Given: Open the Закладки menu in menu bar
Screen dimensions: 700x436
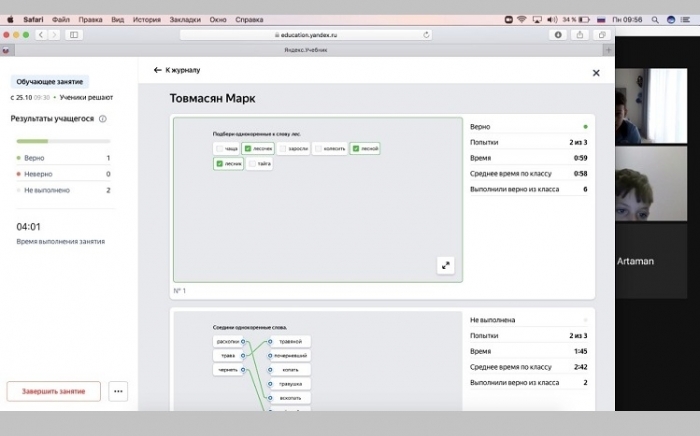Looking at the screenshot, I should 184,19.
